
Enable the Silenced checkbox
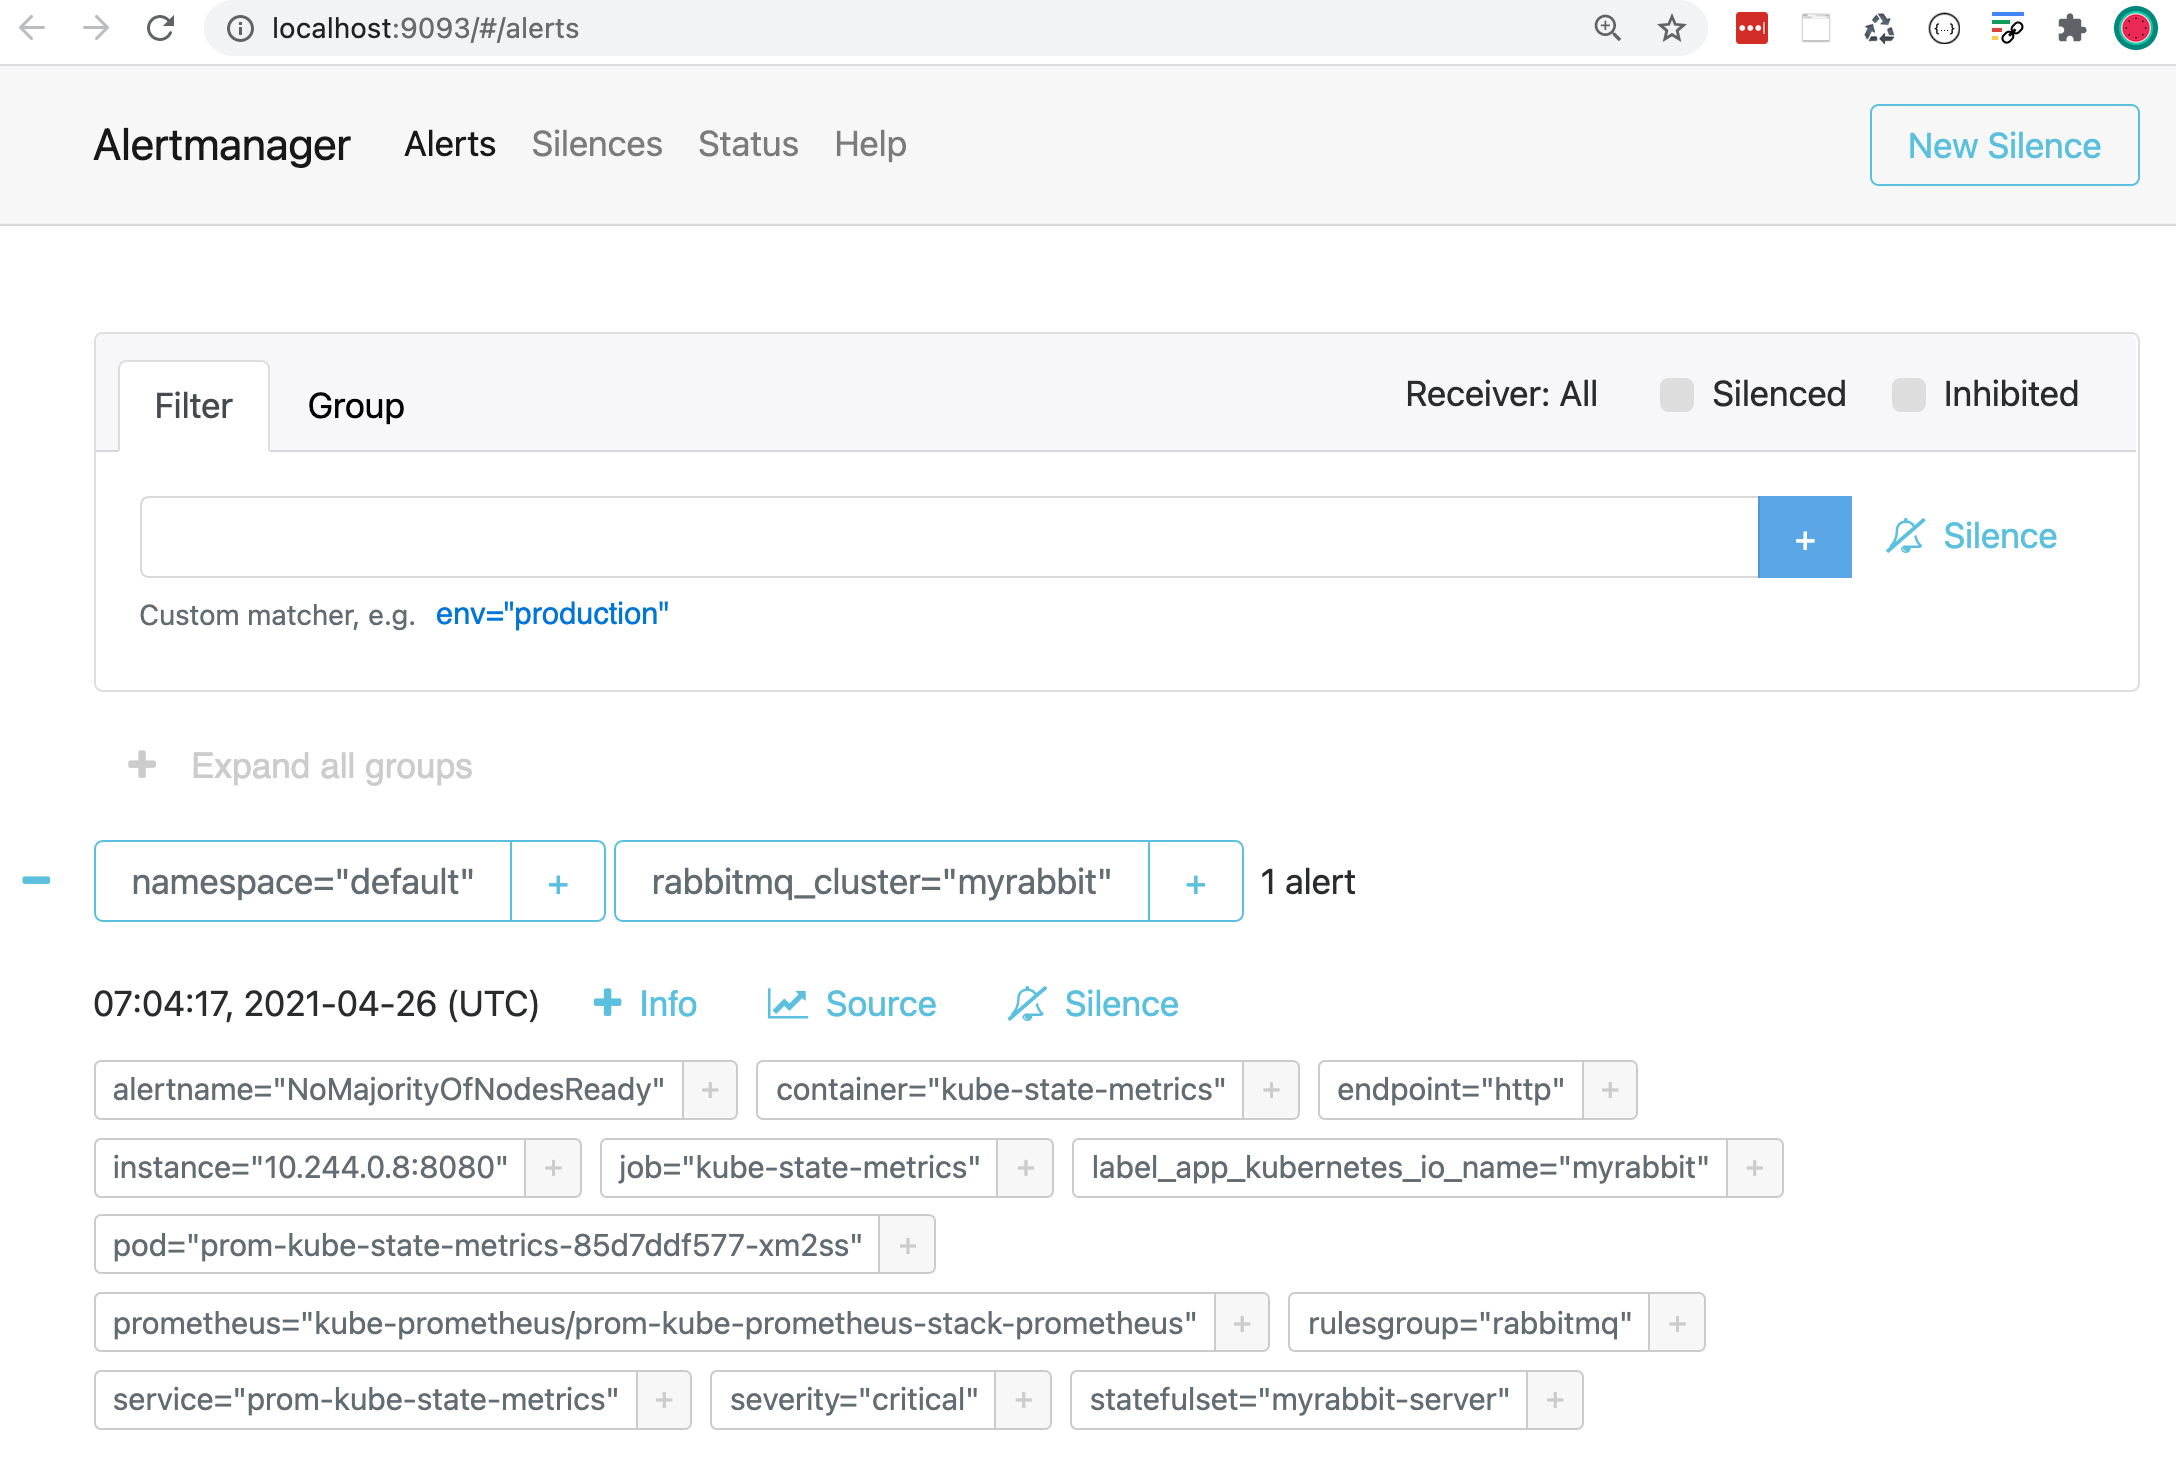(1676, 395)
